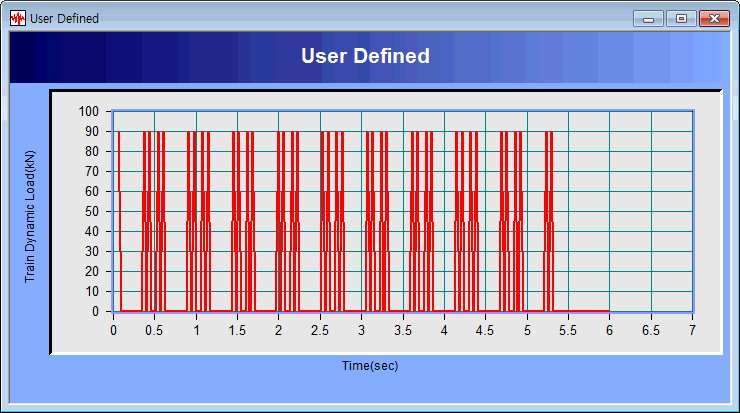The width and height of the screenshot is (740, 413).
Task: Click the 6.5 tick label on time axis
Action: point(651,330)
